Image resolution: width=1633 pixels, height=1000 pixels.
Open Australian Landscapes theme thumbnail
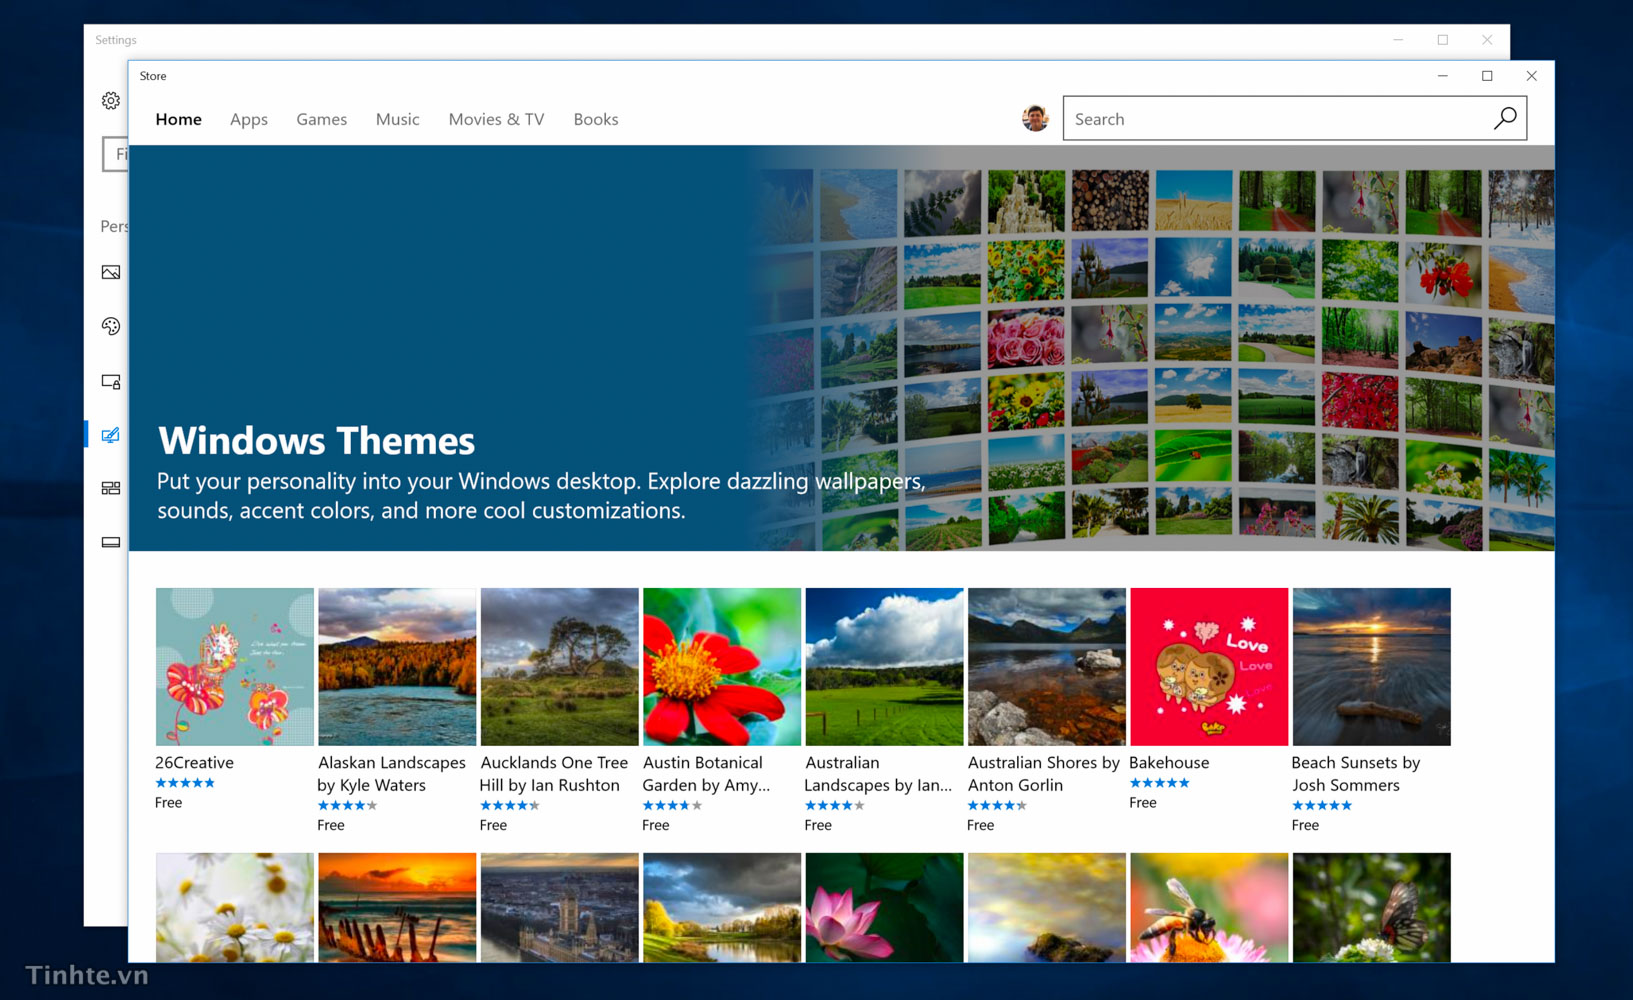[884, 666]
